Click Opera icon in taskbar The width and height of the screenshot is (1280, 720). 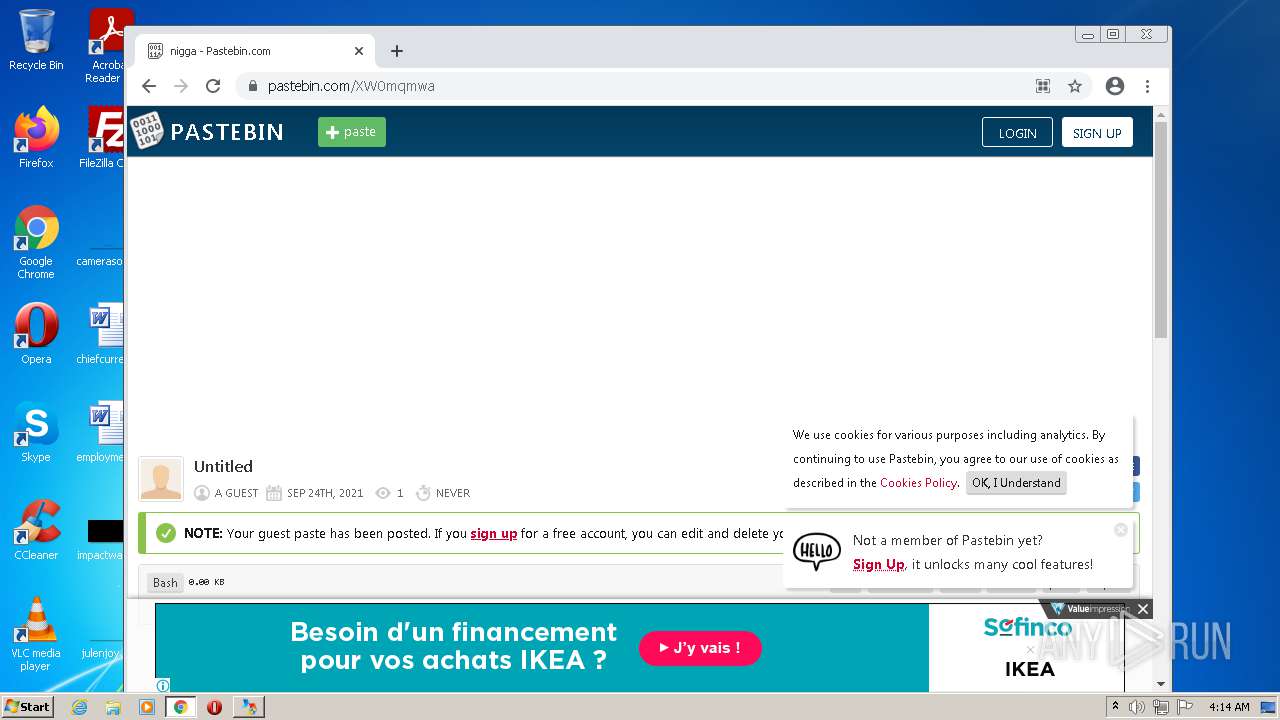tap(214, 707)
